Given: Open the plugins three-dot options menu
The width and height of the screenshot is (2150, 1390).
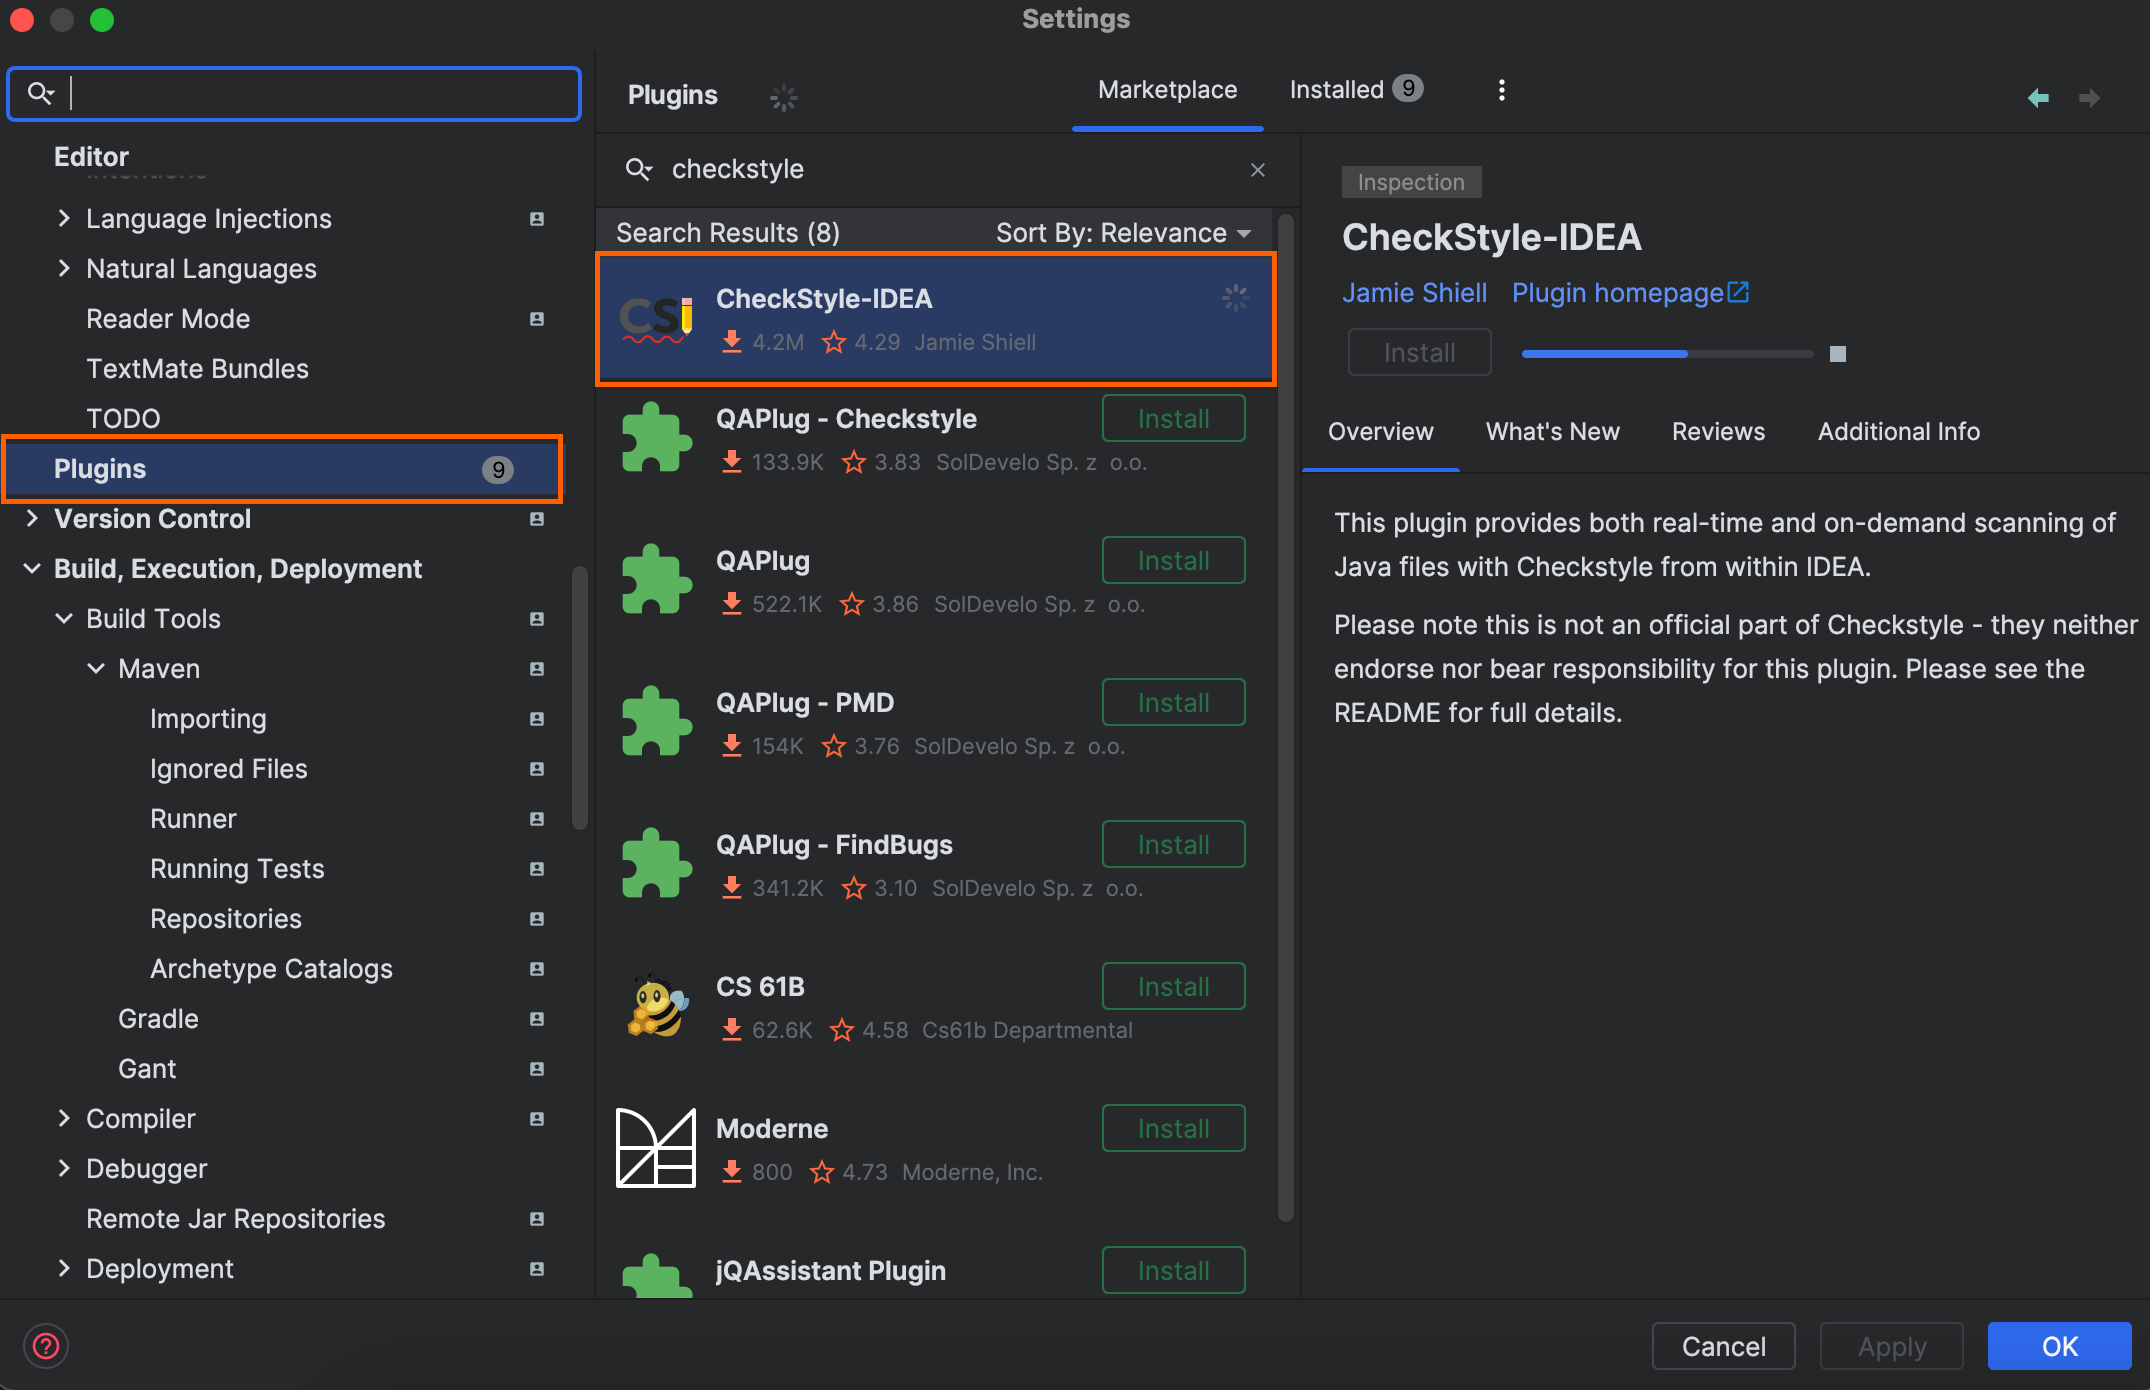Looking at the screenshot, I should click(1501, 90).
